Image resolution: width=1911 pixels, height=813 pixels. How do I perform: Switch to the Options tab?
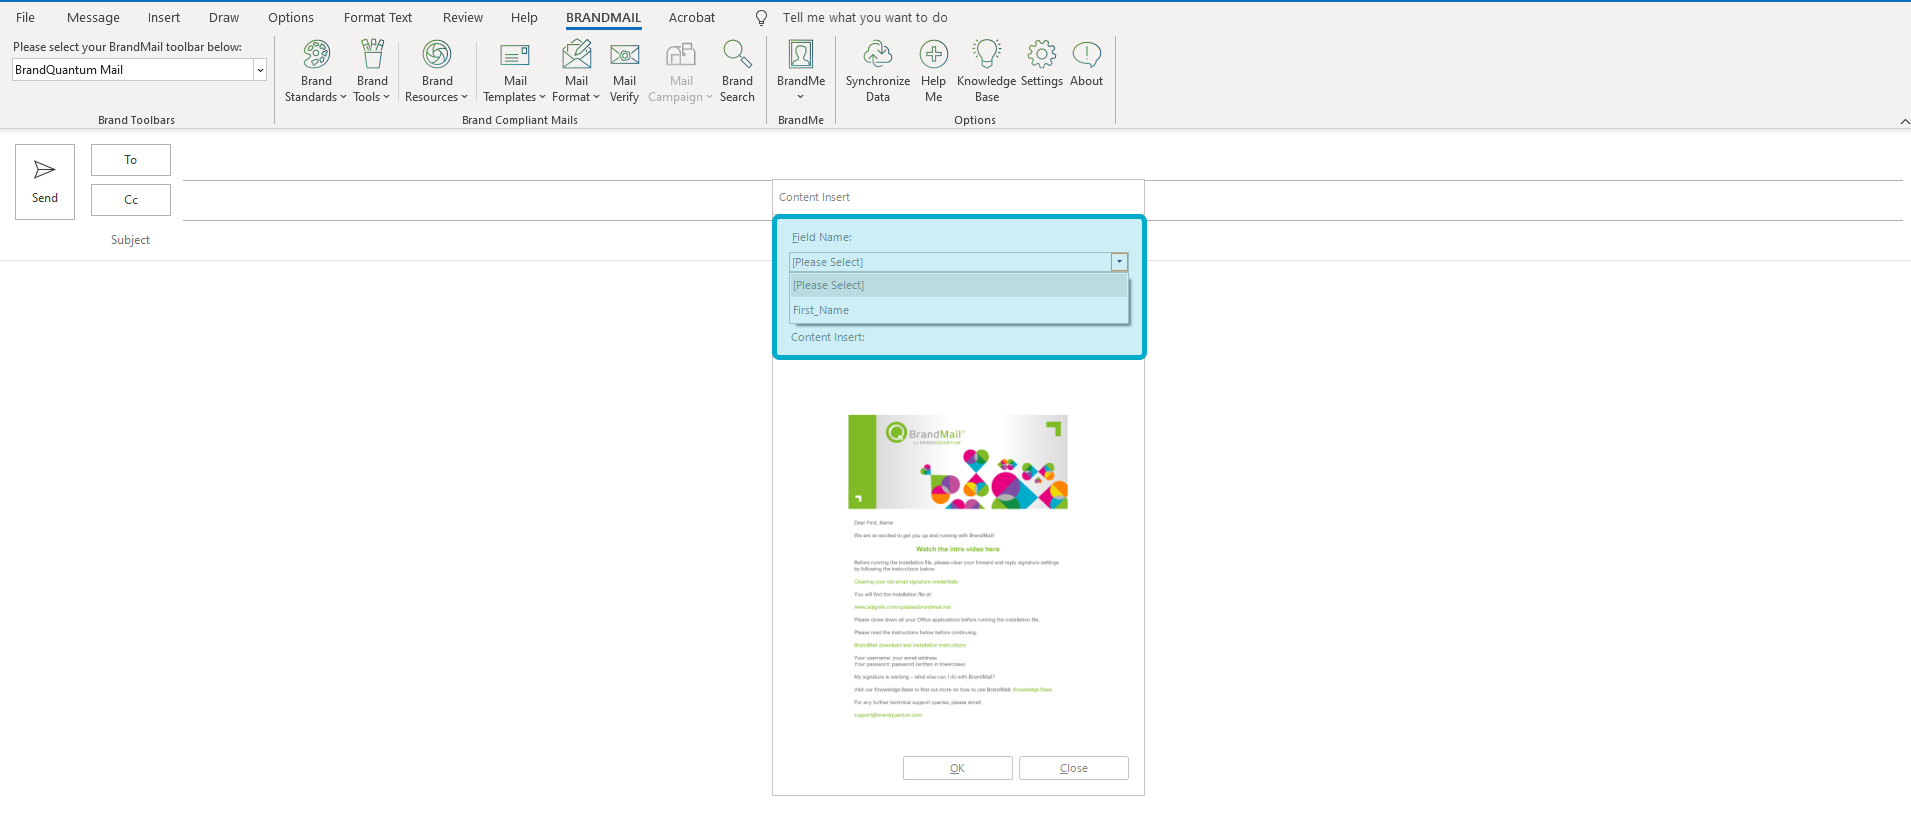pyautogui.click(x=291, y=18)
